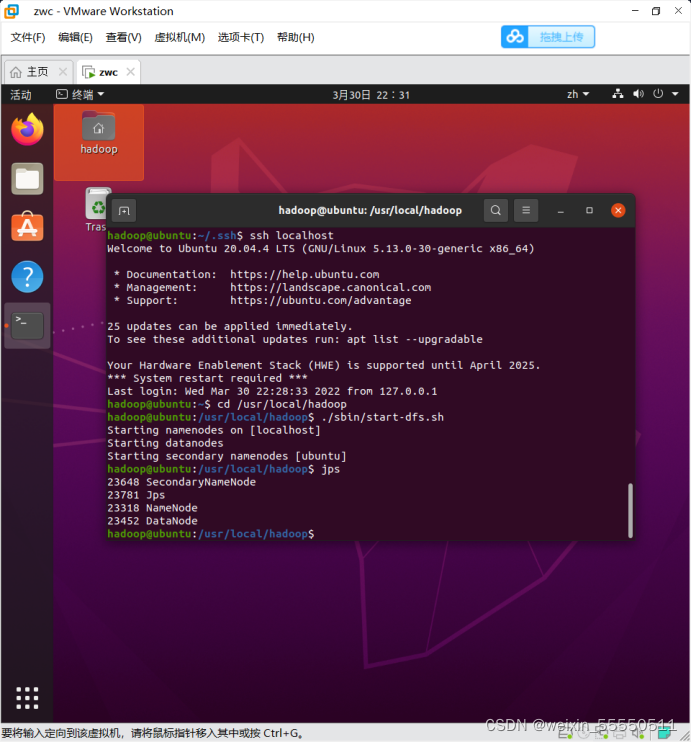This screenshot has width=692, height=742.
Task: Open the 帮助(H) menu
Action: coord(296,37)
